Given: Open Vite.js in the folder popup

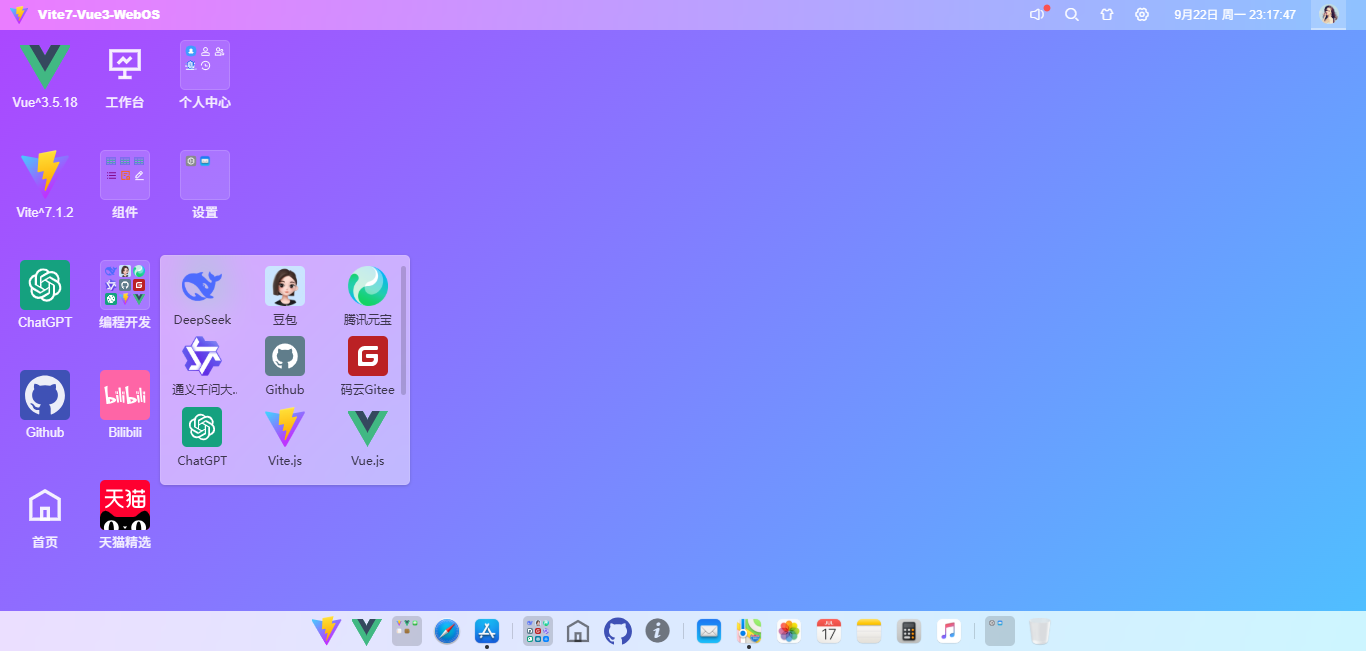Looking at the screenshot, I should [285, 437].
